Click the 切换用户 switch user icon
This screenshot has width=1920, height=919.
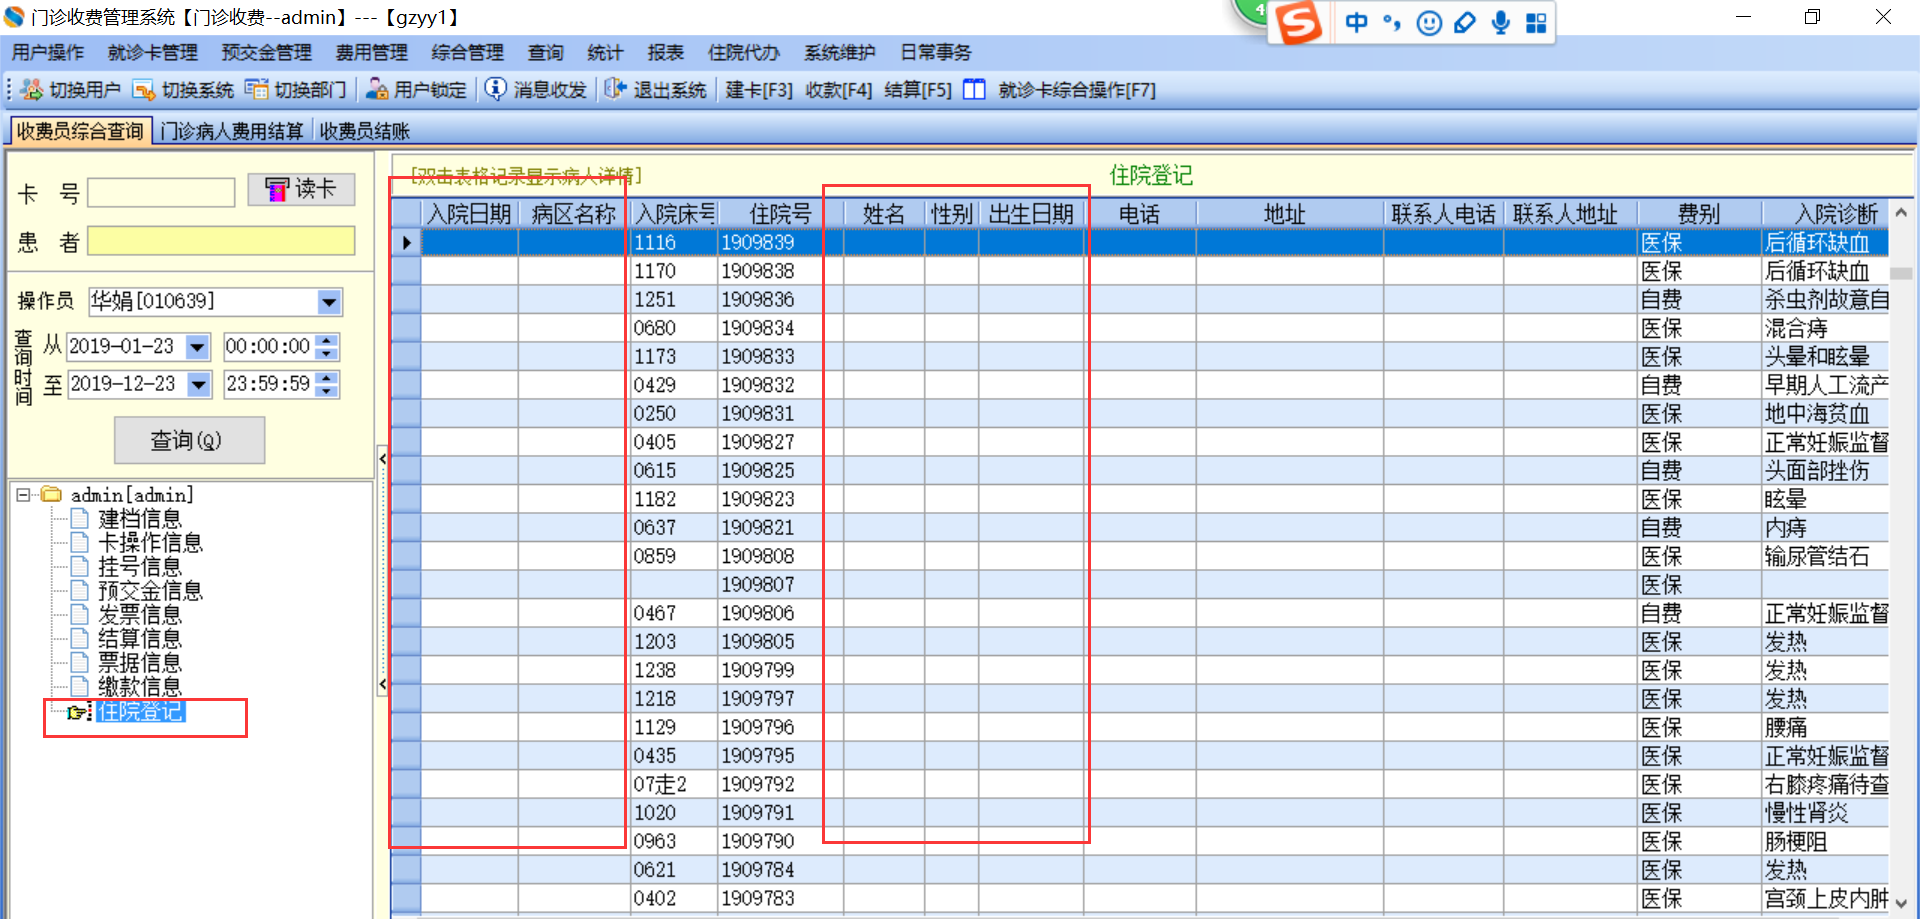pos(32,90)
